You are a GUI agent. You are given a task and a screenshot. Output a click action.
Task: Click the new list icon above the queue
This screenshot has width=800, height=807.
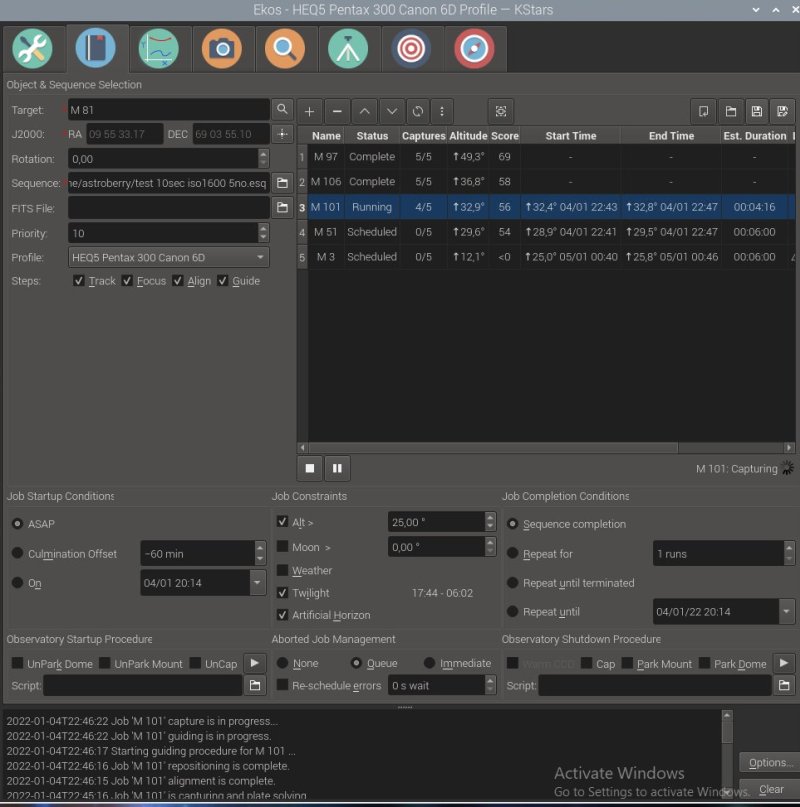[x=703, y=111]
